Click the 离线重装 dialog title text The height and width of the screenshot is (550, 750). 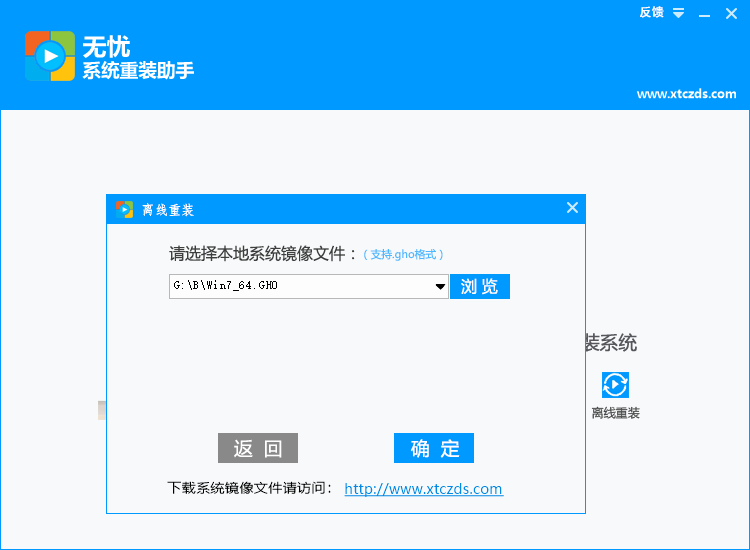click(x=168, y=210)
